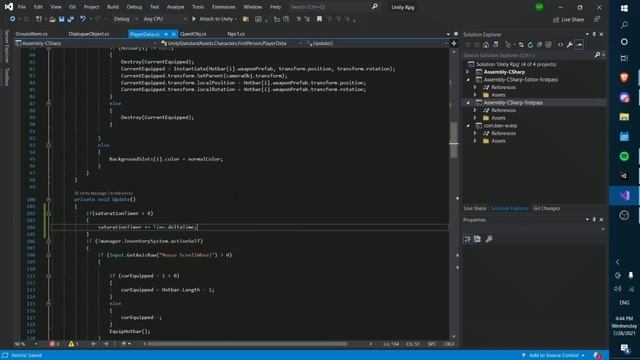Toggle auto-hide pin on Solution Explorer panel
Image resolution: width=640 pixels, height=360 pixels.
tap(594, 34)
